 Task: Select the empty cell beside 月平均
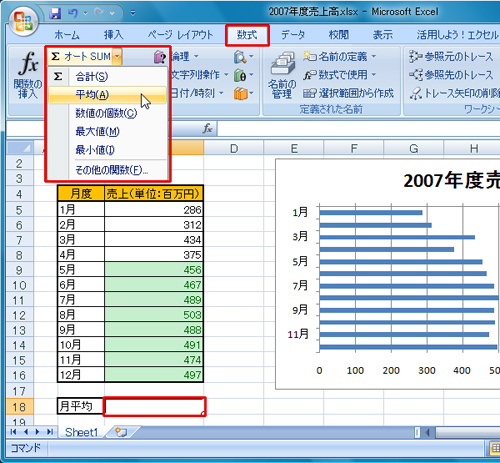click(154, 406)
